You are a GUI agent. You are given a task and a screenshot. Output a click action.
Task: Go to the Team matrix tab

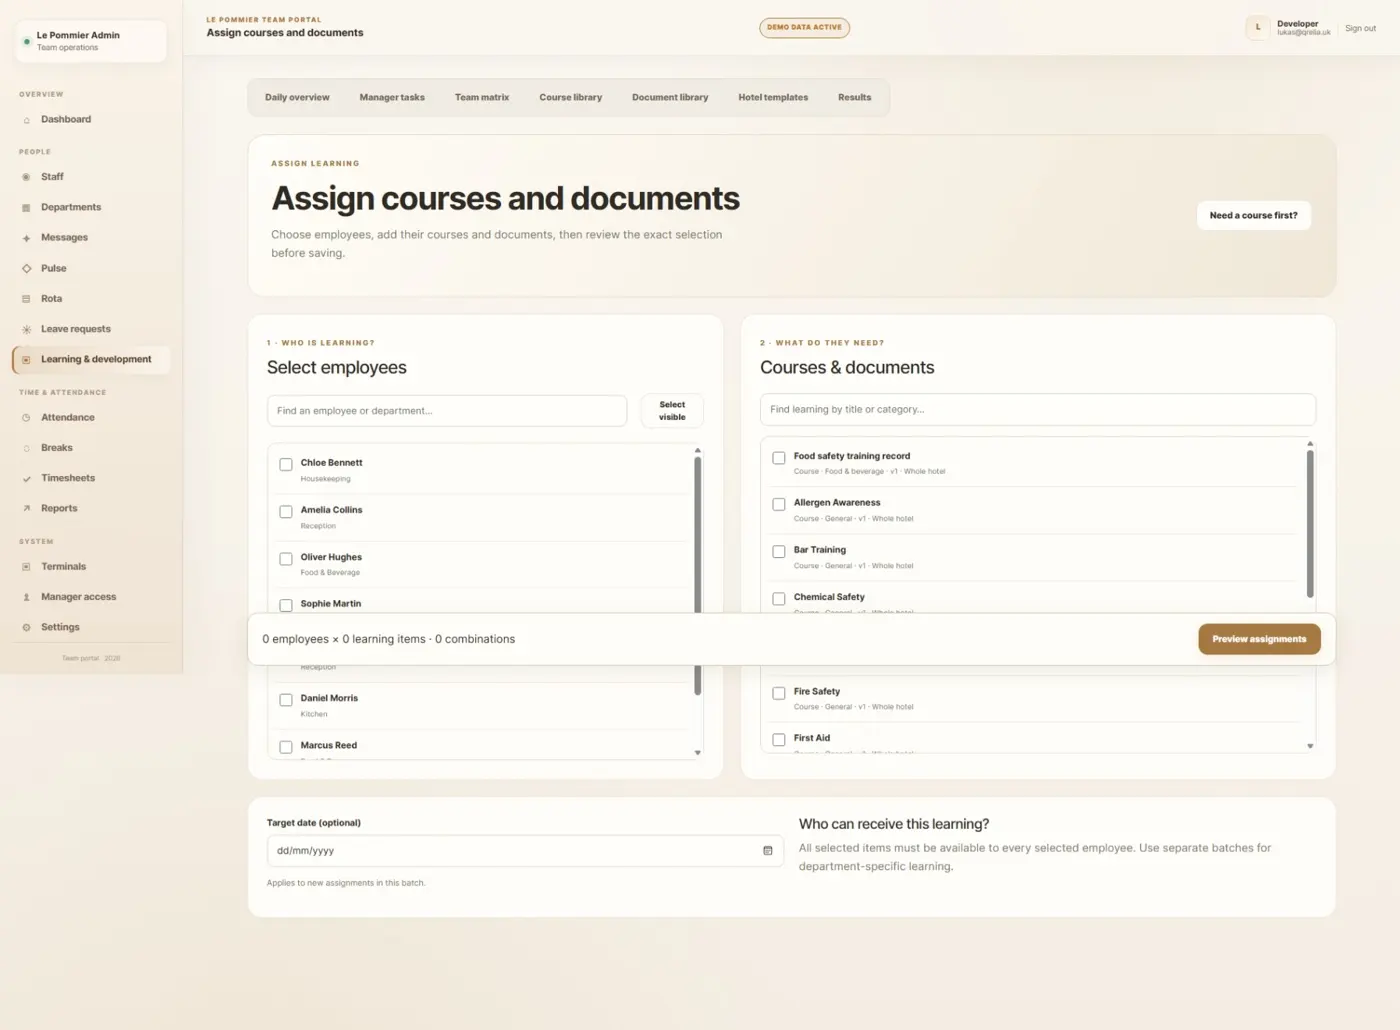coord(482,98)
